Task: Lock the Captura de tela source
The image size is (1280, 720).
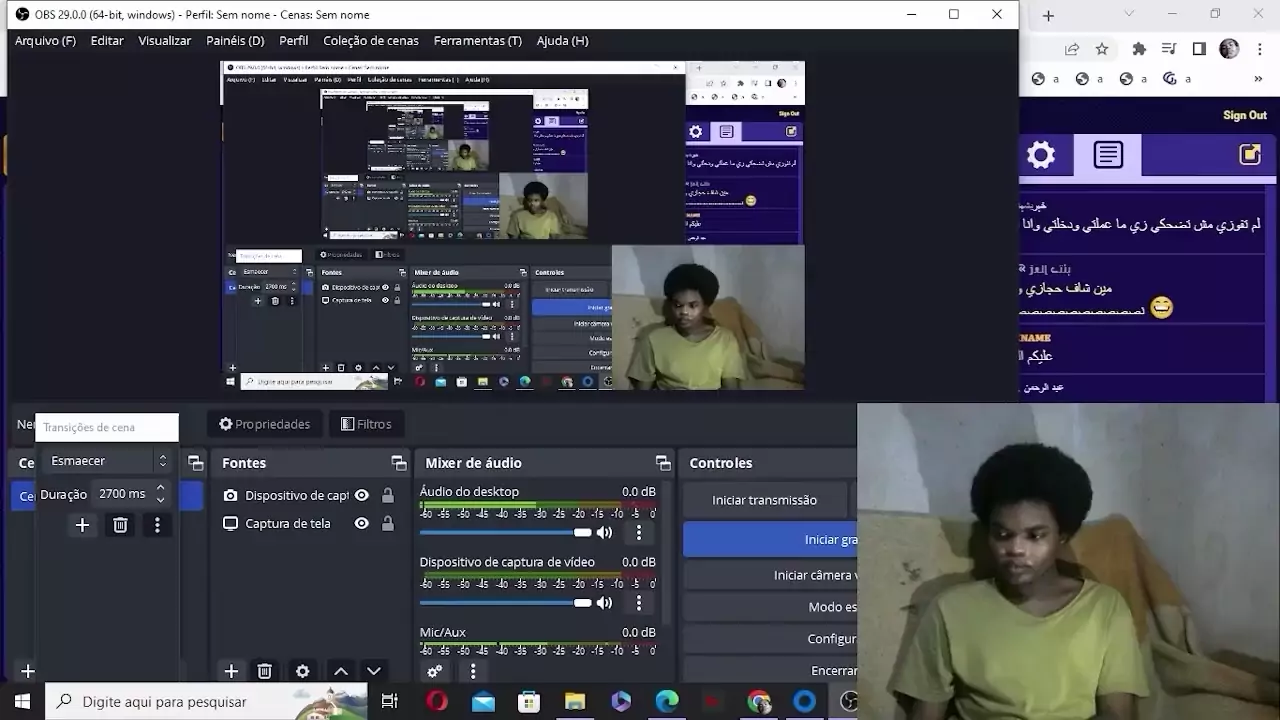Action: [388, 523]
